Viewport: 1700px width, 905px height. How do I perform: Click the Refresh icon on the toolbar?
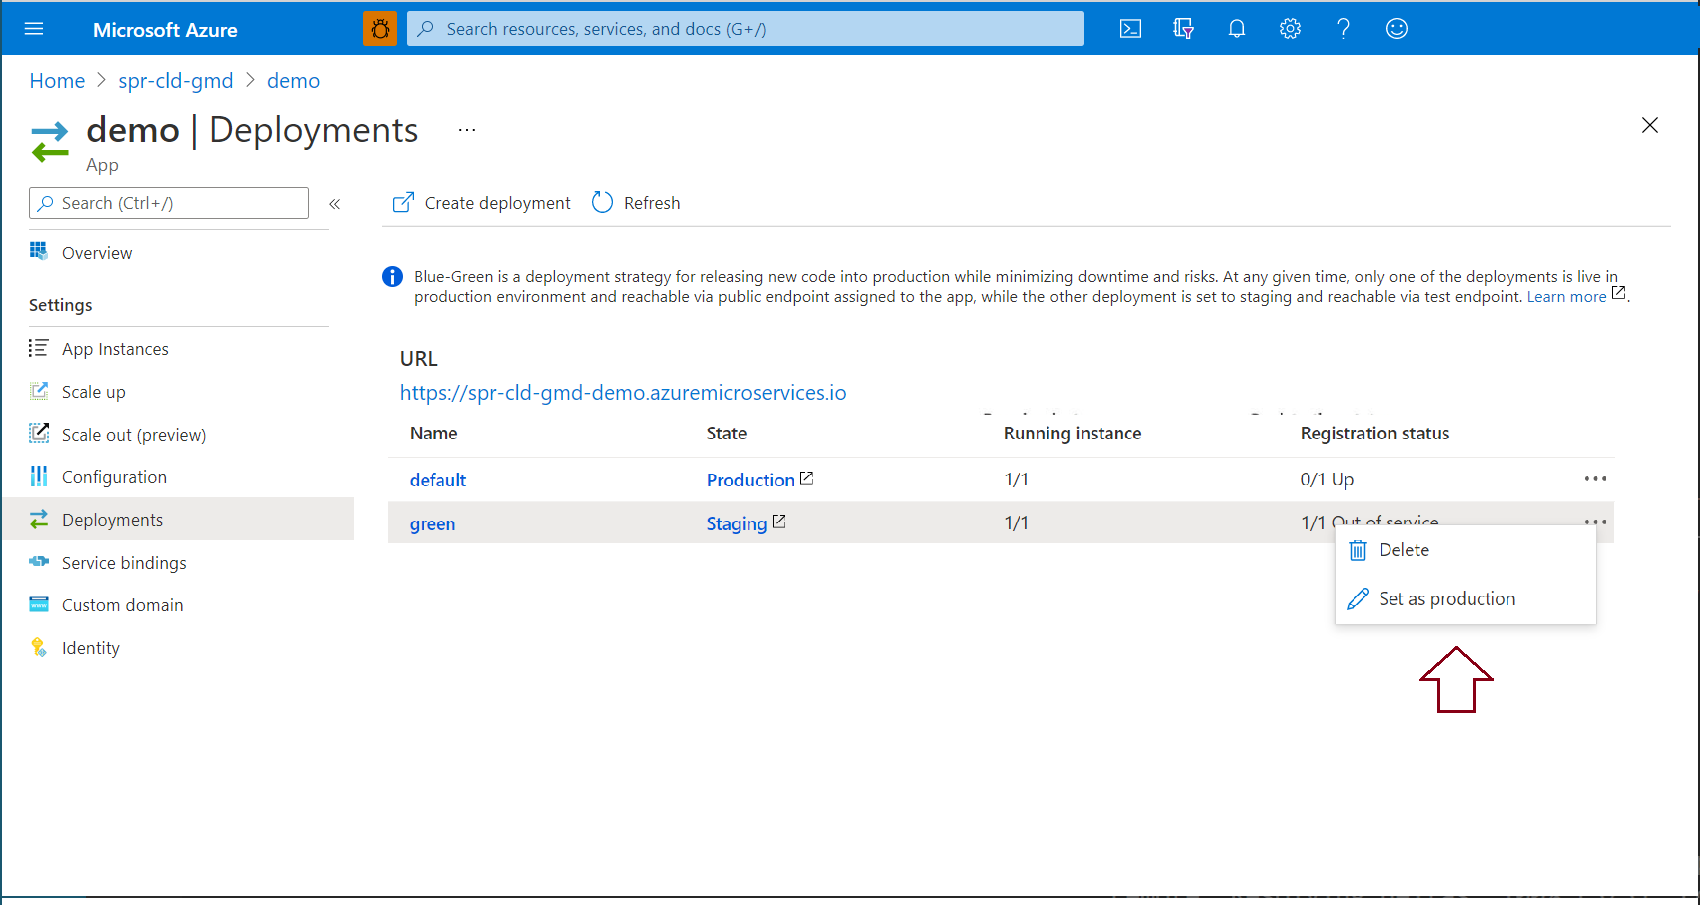pos(602,202)
